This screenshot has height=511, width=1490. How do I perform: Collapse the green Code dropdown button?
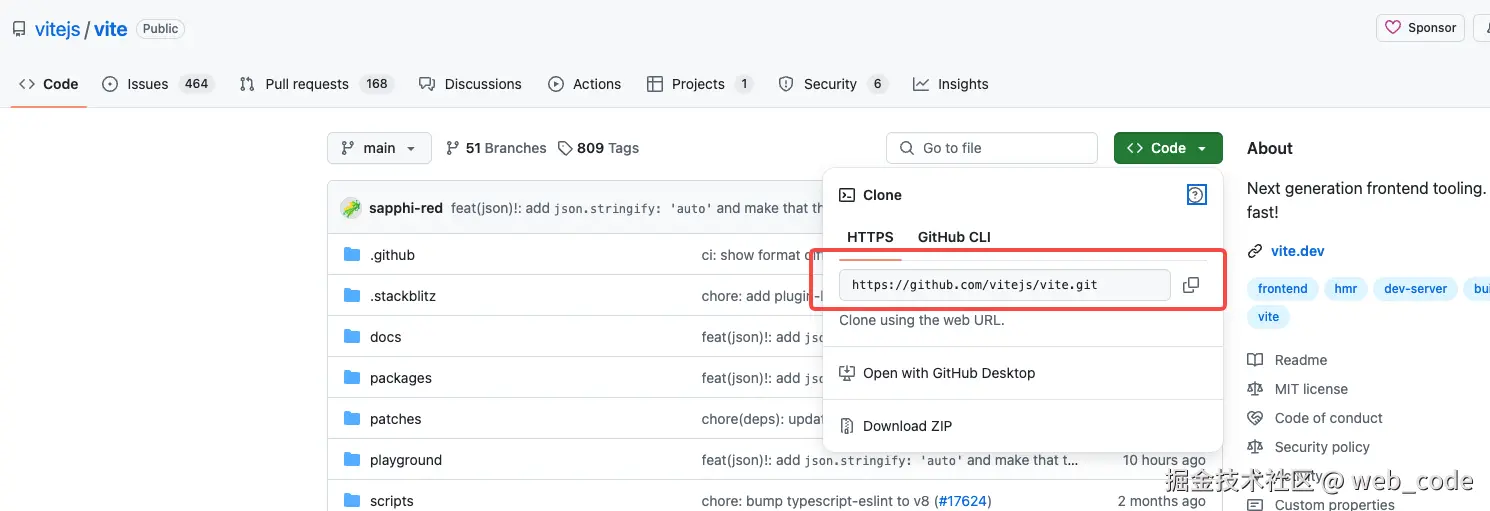tap(1167, 148)
